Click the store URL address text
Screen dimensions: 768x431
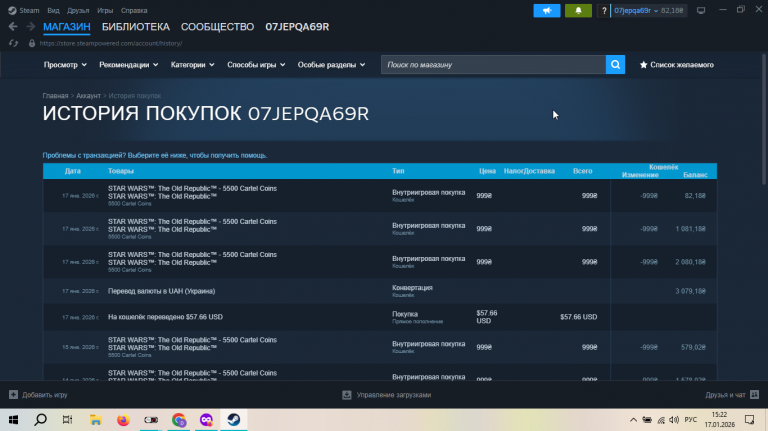click(x=111, y=43)
